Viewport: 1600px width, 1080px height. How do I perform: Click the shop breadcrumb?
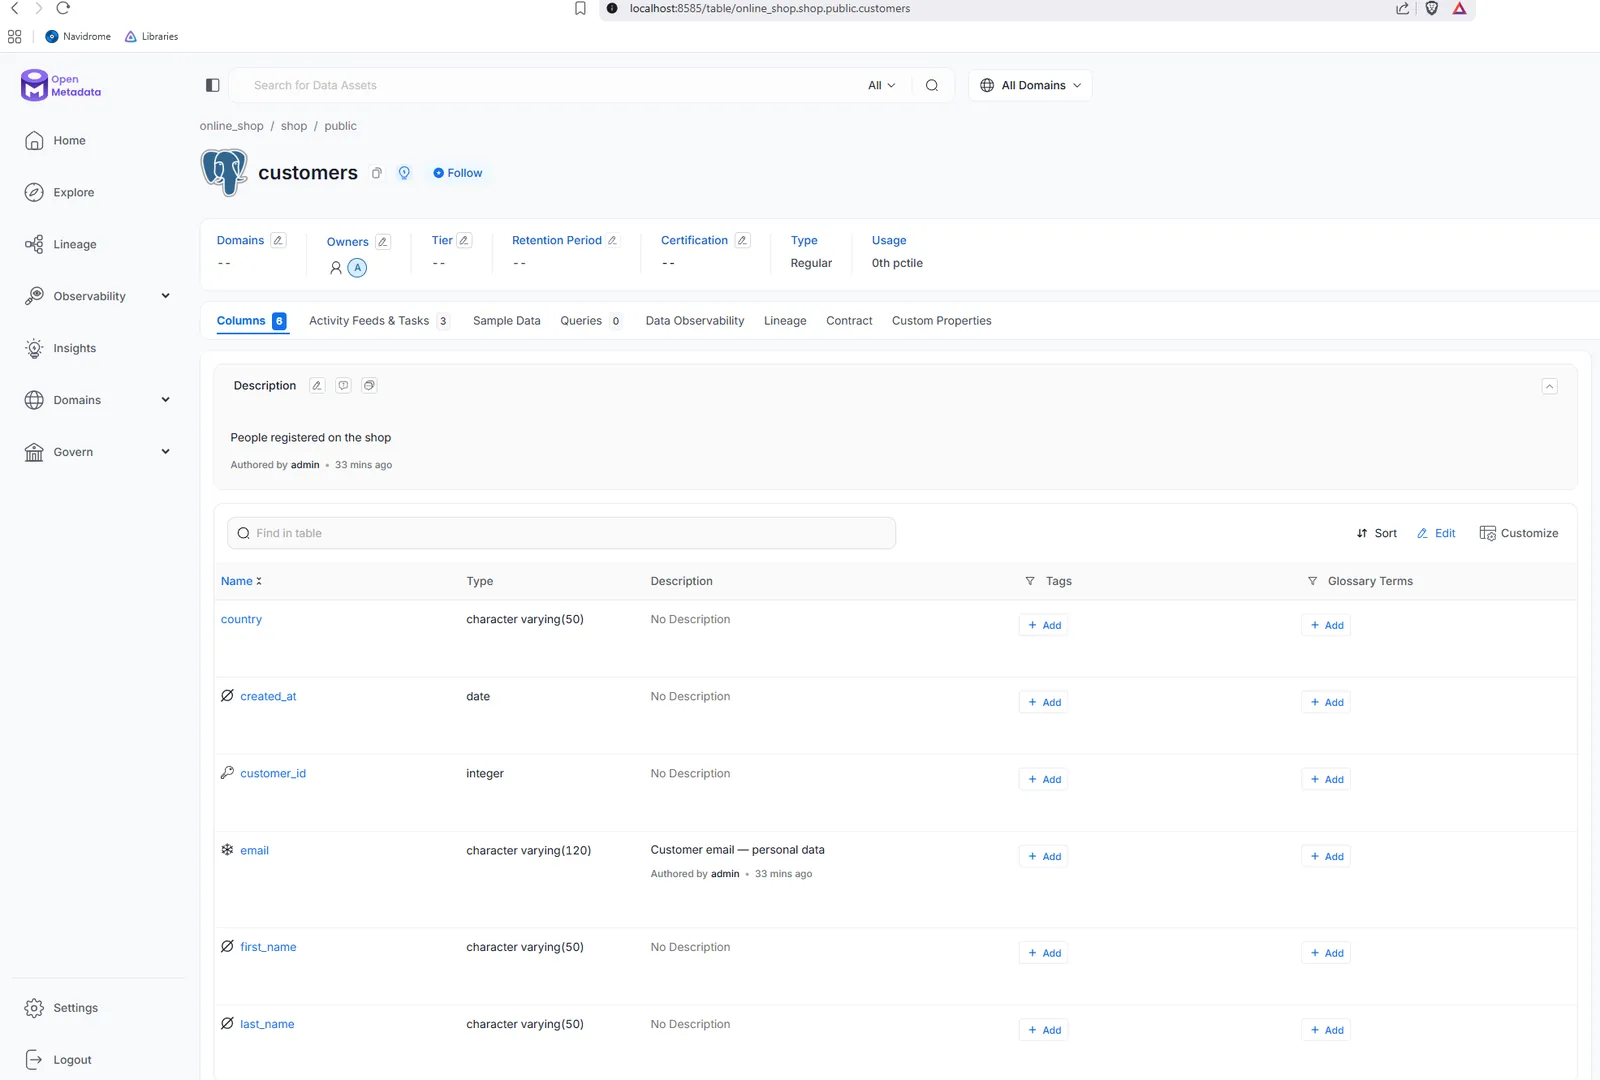(294, 126)
